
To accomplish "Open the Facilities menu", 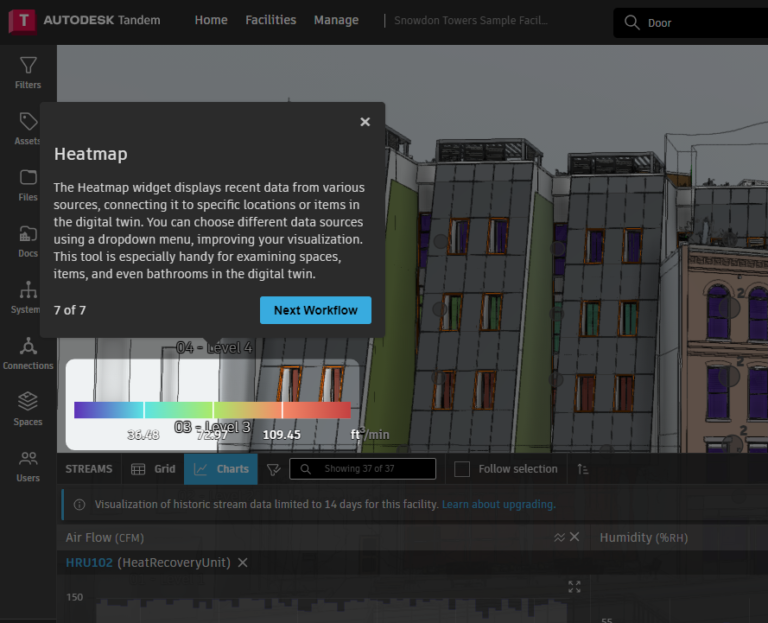I will 271,20.
